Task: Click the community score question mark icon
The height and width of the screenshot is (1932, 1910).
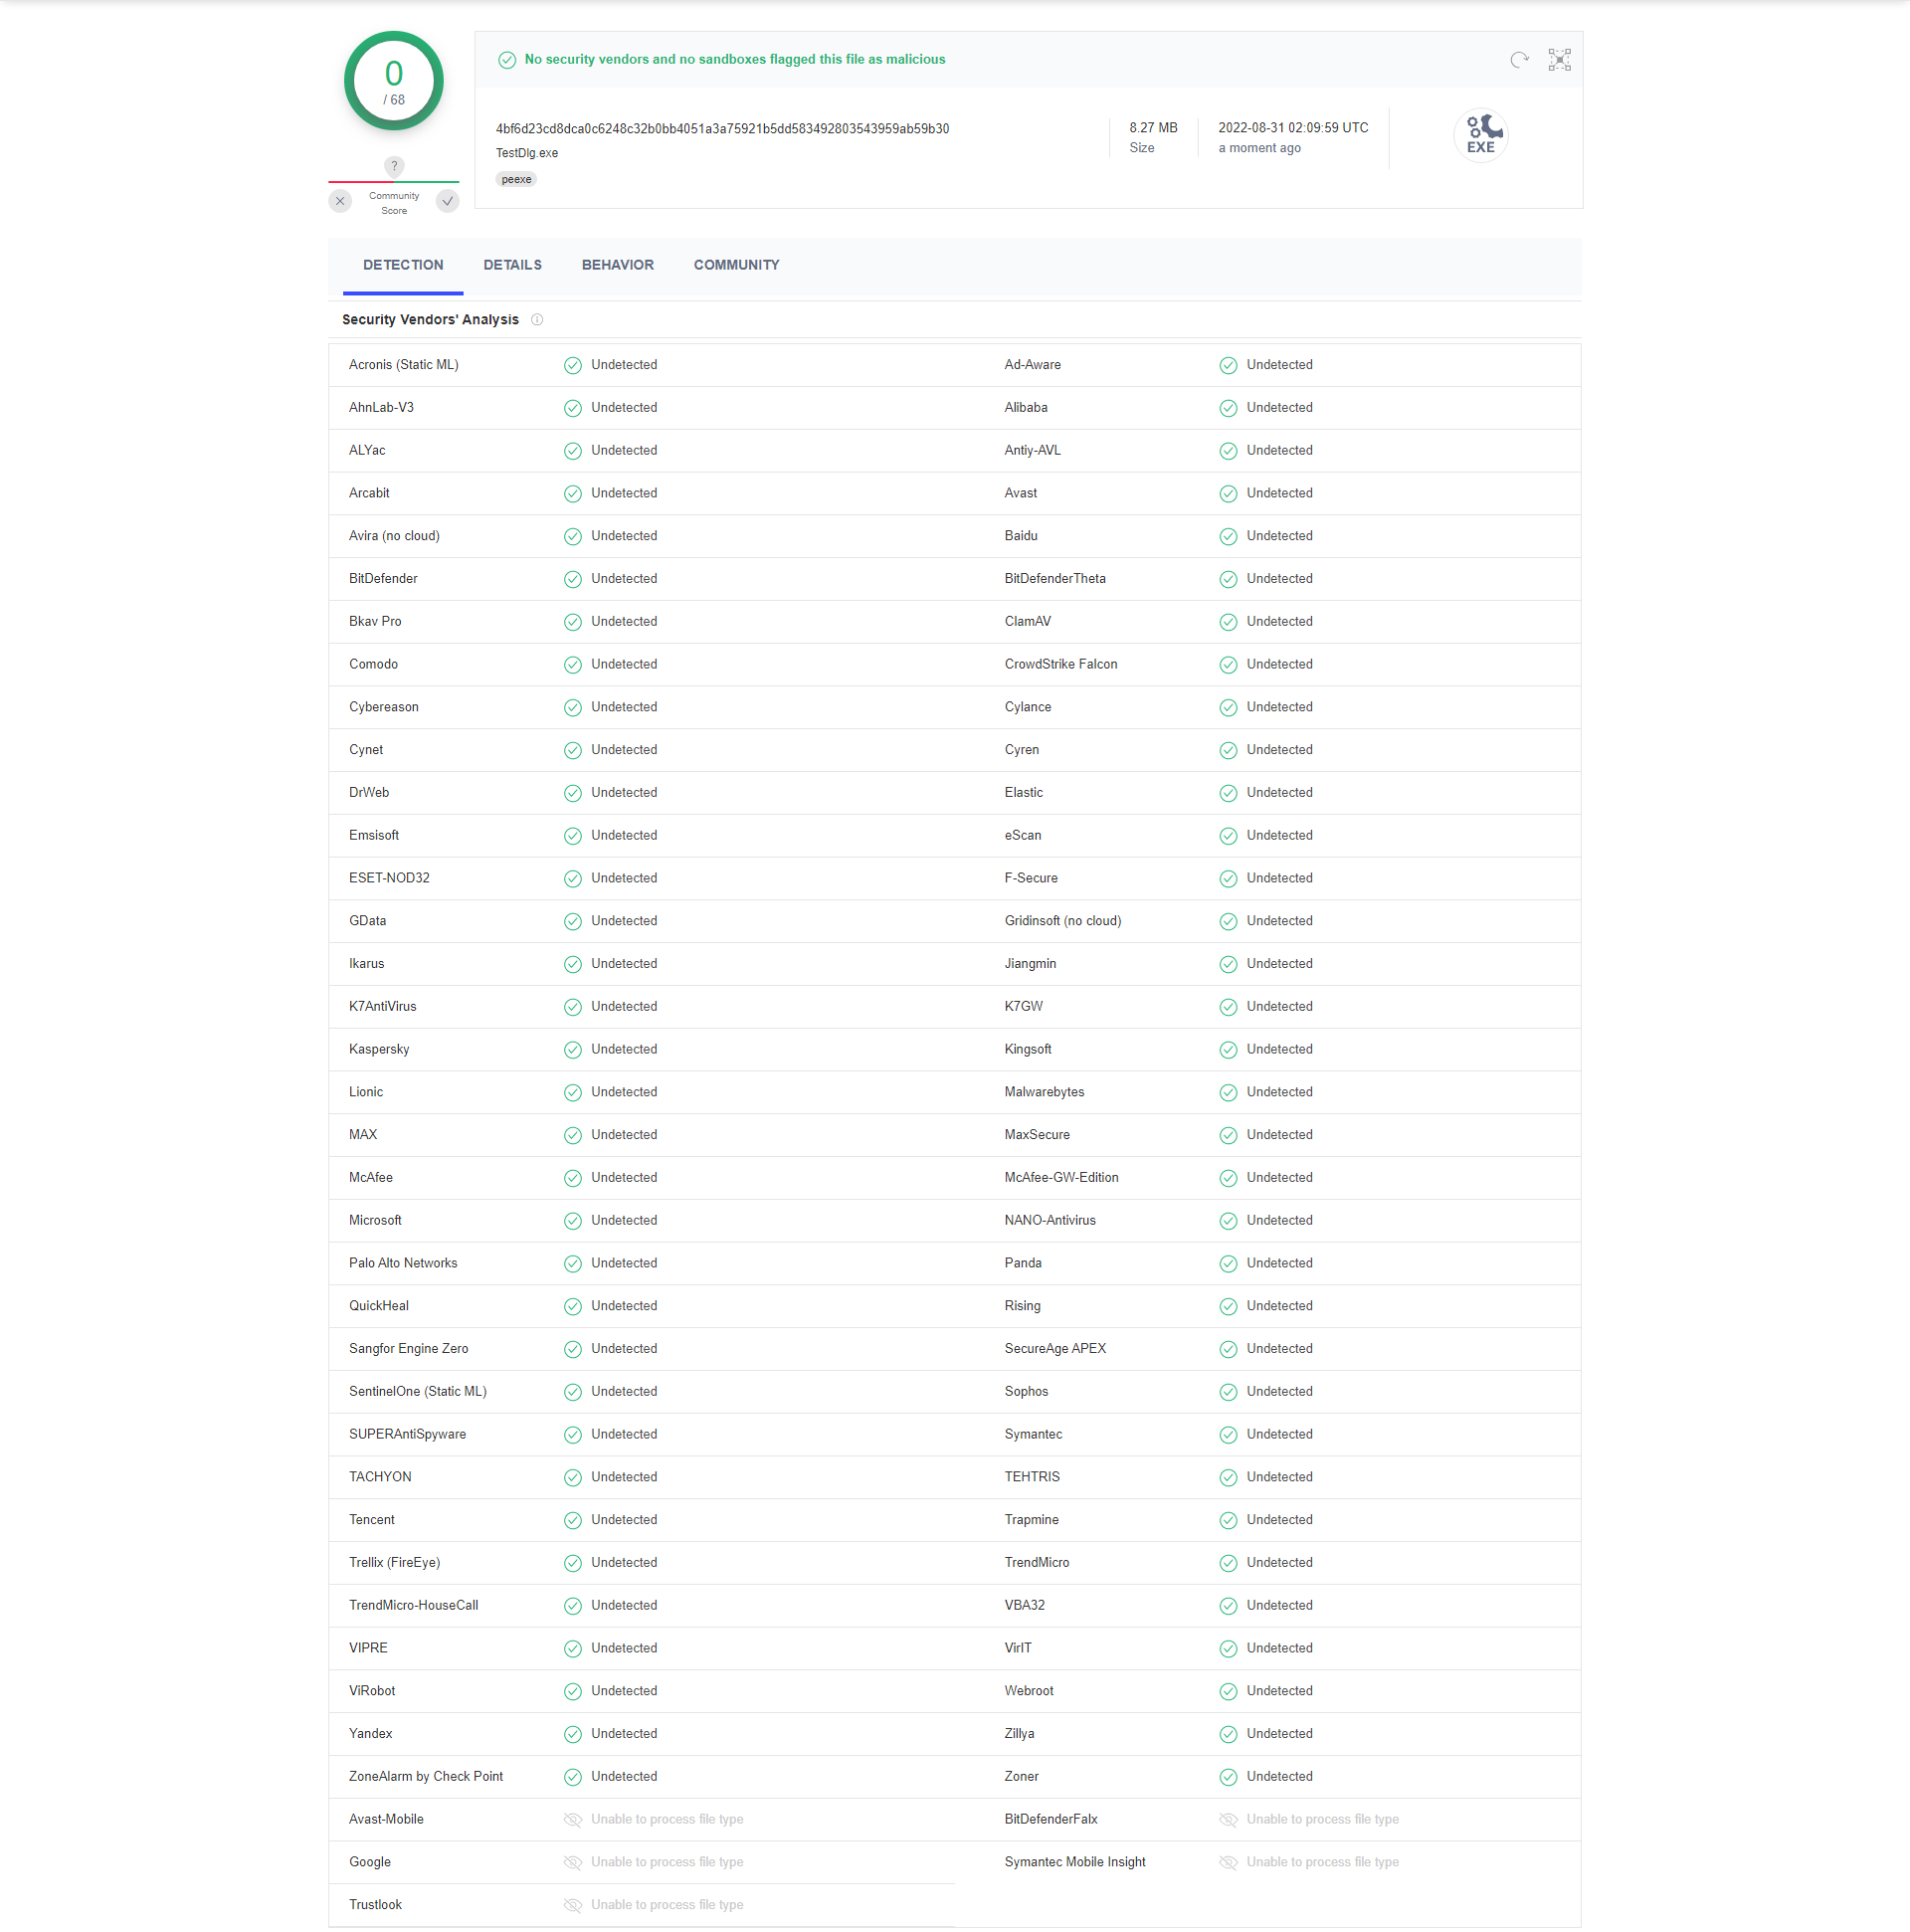Action: click(x=394, y=166)
